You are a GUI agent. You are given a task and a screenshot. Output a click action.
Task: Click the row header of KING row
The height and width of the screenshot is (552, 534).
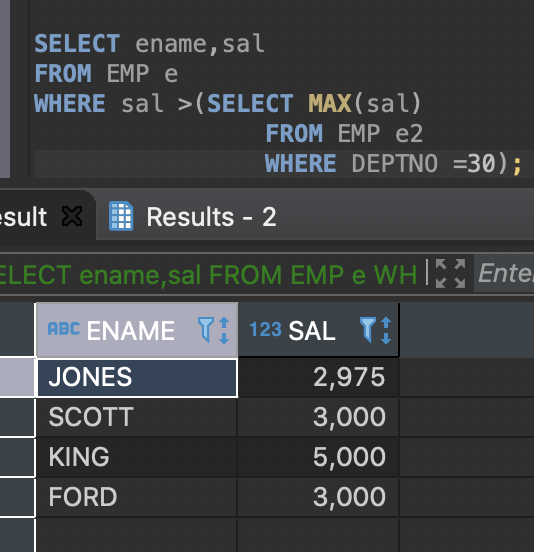(x=17, y=457)
